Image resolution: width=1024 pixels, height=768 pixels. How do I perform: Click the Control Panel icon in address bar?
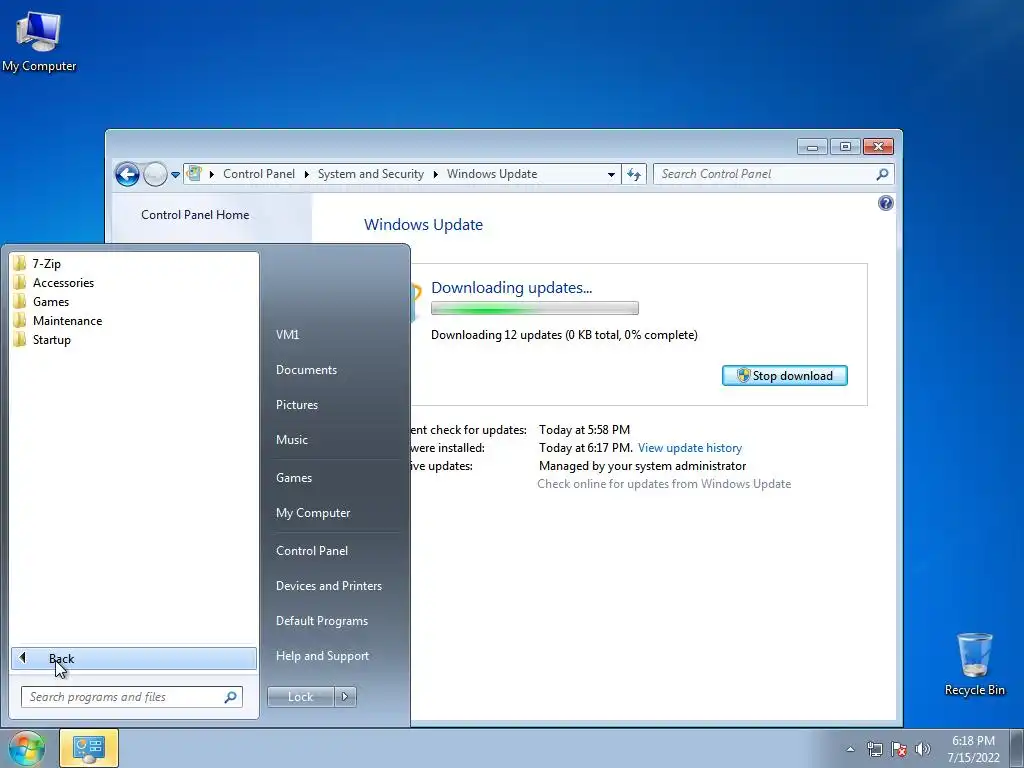(x=194, y=174)
